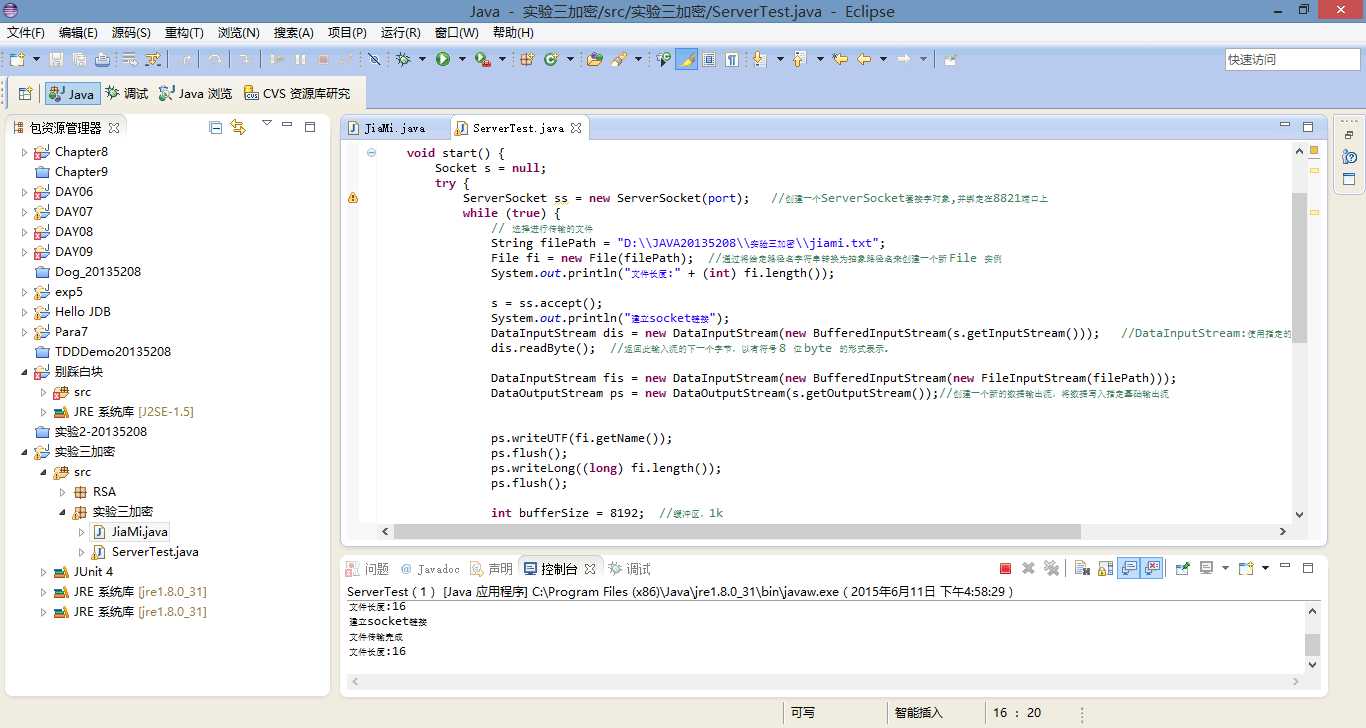Switch to the Java 浏览 perspective
1366x728 pixels.
tap(196, 94)
